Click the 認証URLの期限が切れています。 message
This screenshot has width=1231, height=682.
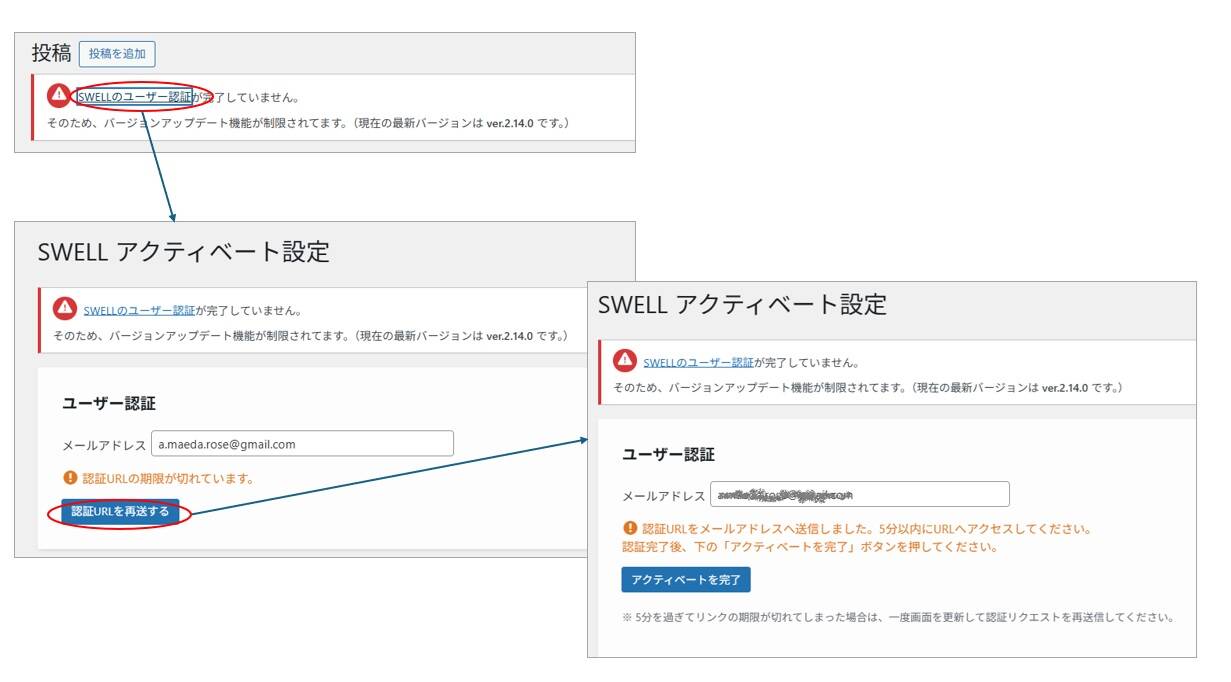pos(167,478)
